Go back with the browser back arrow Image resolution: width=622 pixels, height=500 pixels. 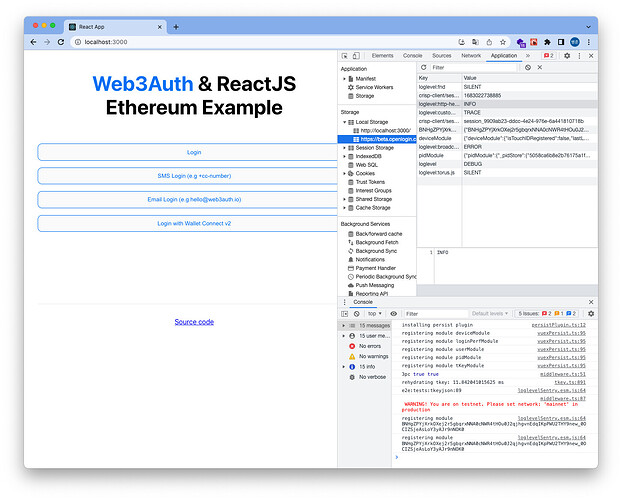(33, 42)
